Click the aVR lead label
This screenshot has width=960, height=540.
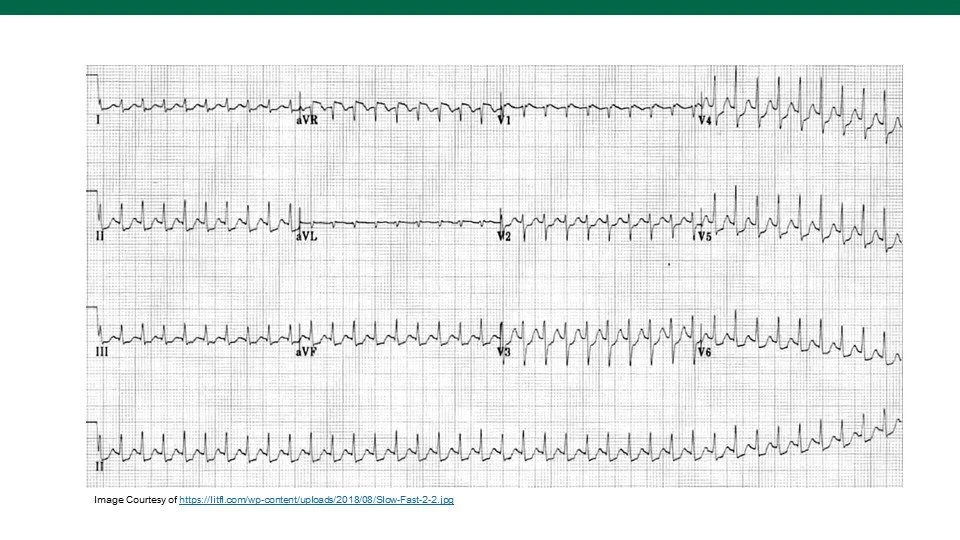pos(307,121)
